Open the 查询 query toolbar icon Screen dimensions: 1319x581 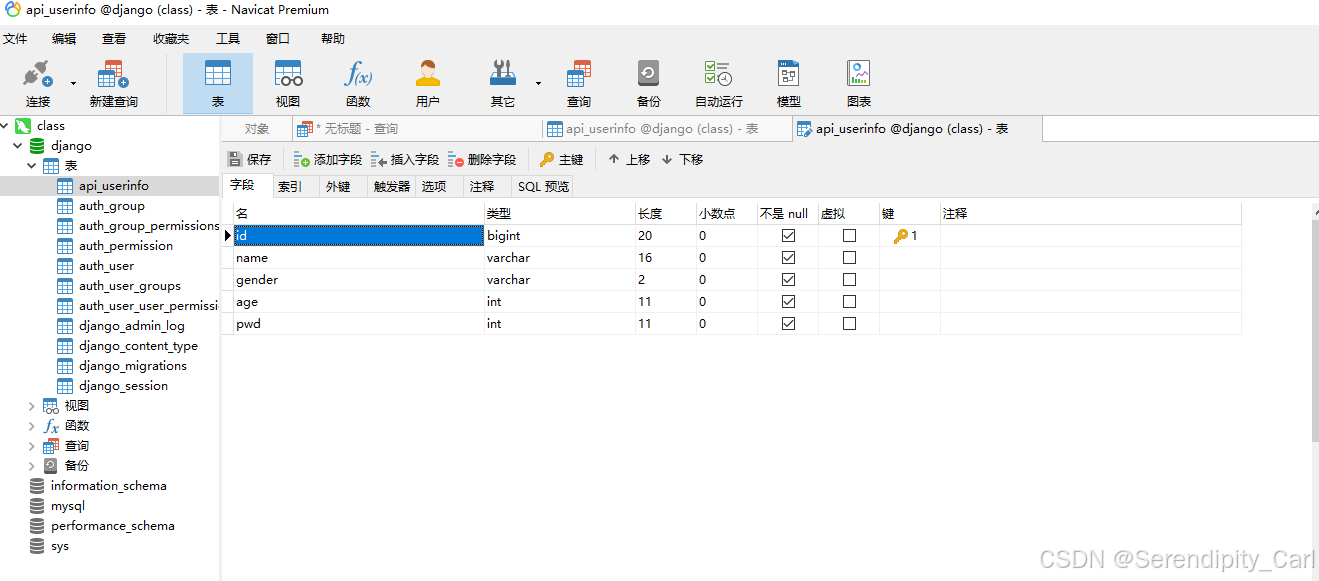pyautogui.click(x=578, y=74)
